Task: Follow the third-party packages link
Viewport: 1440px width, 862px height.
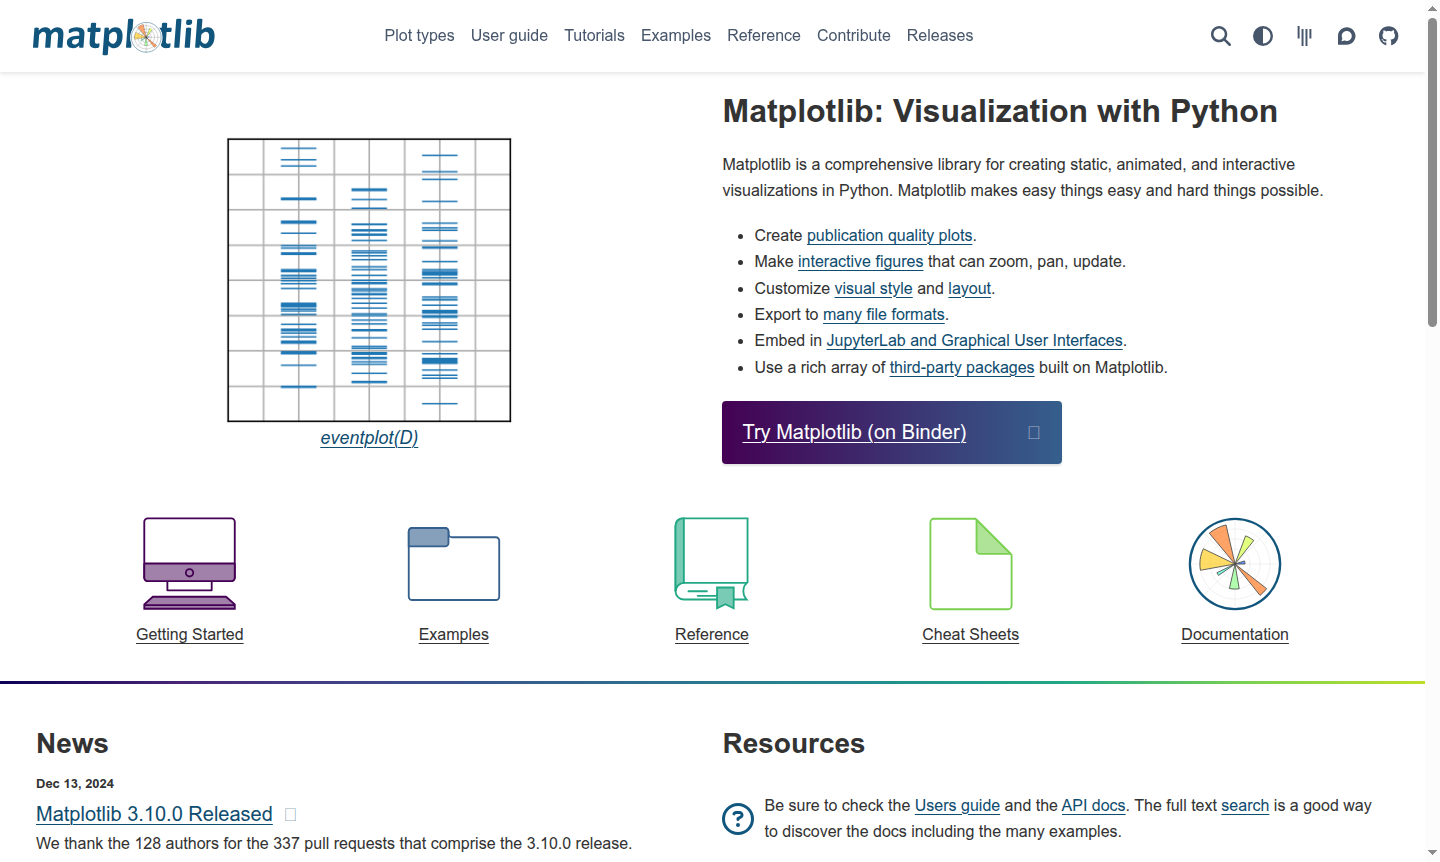Action: point(961,367)
